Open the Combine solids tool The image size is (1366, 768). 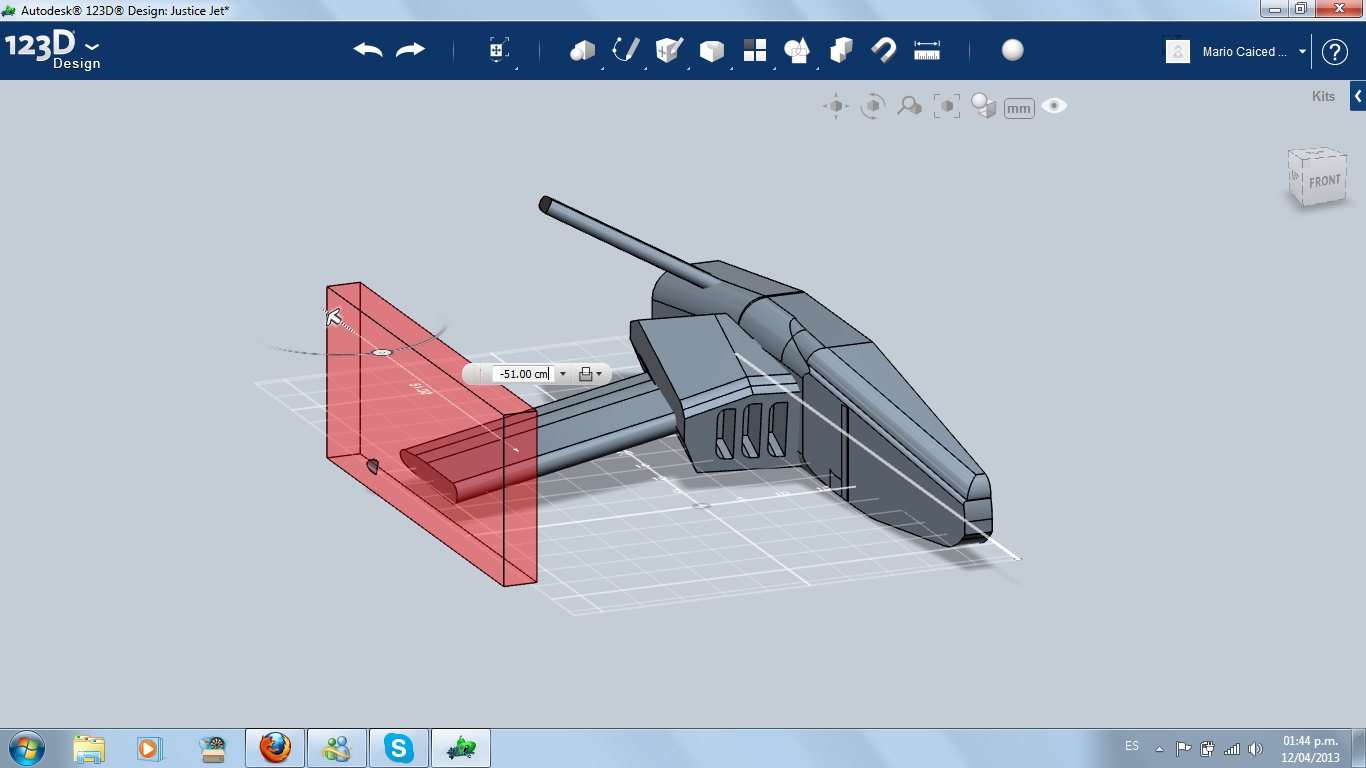[x=841, y=50]
